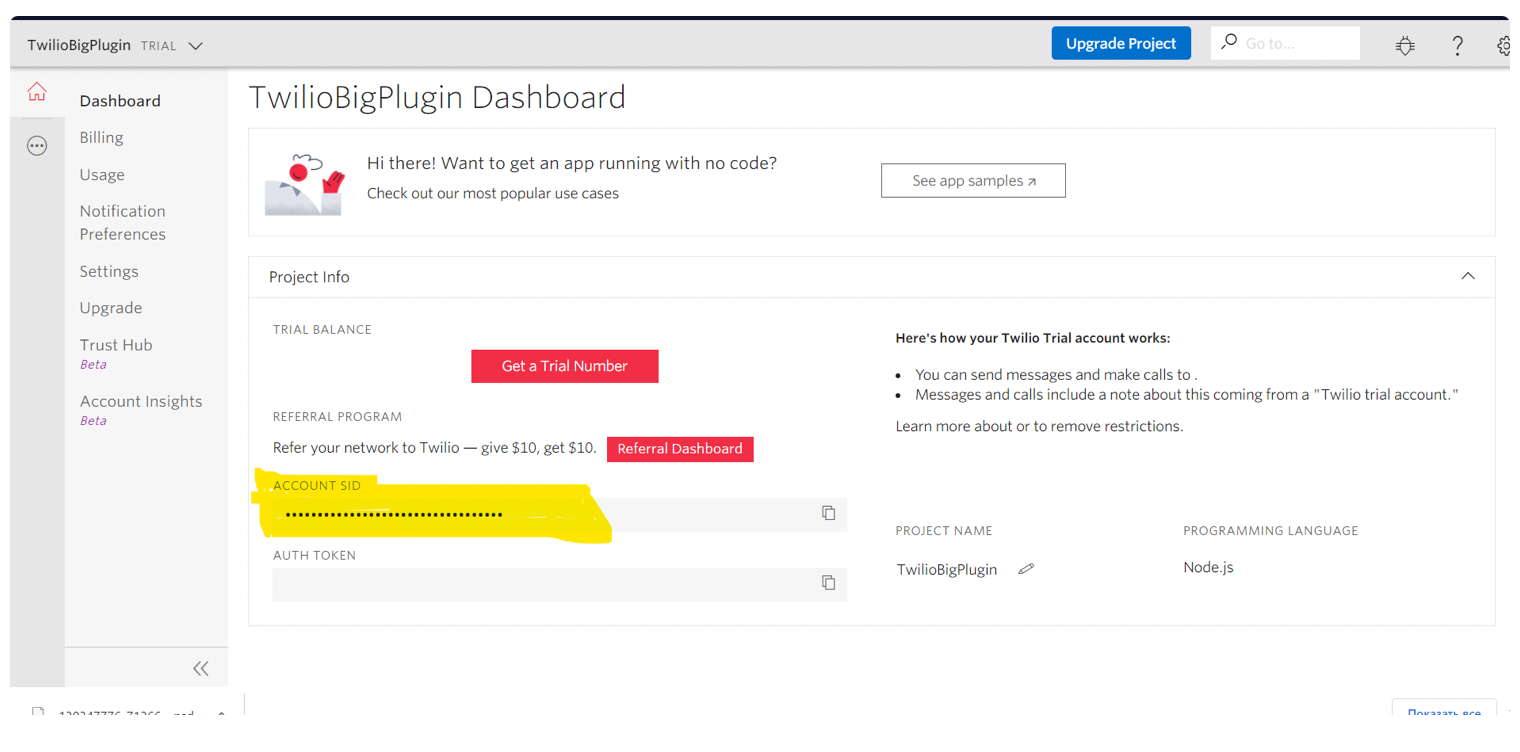The image size is (1520, 752).
Task: Select Dashboard in the sidebar
Action: 120,101
